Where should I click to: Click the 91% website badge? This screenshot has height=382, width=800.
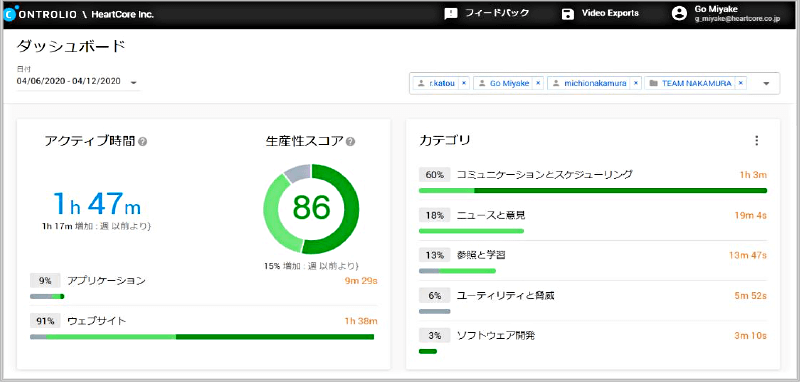pyautogui.click(x=45, y=321)
